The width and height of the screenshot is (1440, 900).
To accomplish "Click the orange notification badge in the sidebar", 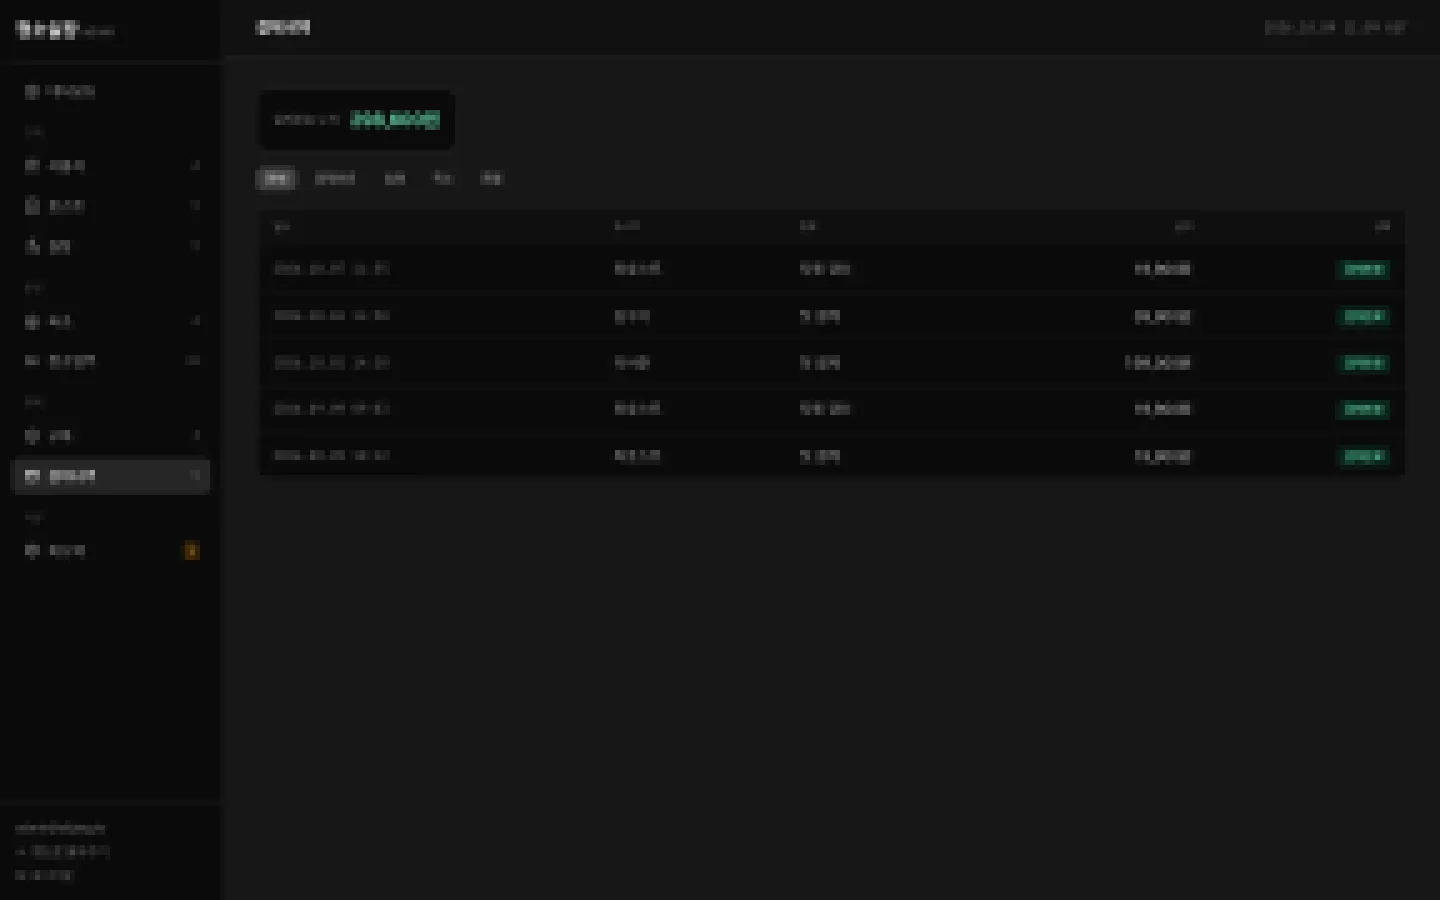I will [x=191, y=551].
